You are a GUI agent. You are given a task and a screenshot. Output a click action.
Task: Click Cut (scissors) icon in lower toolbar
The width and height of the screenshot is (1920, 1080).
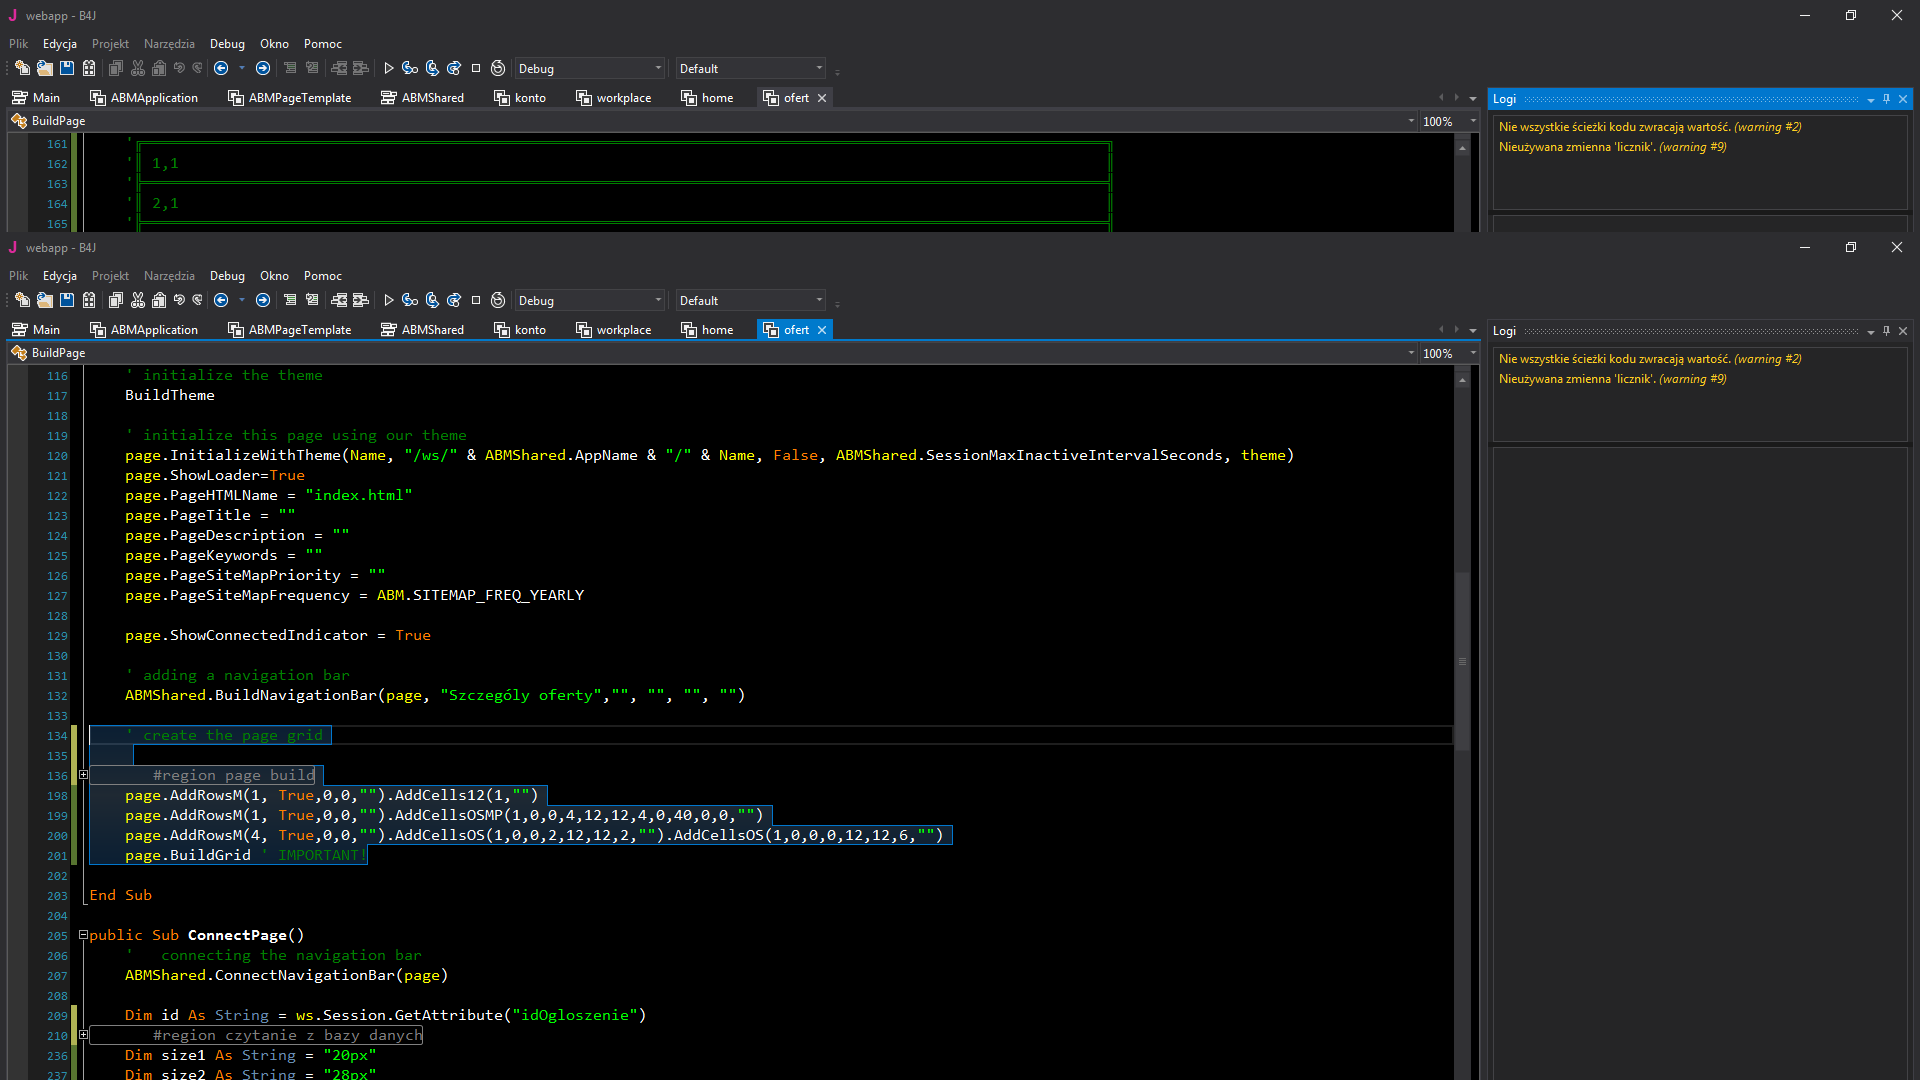(138, 300)
